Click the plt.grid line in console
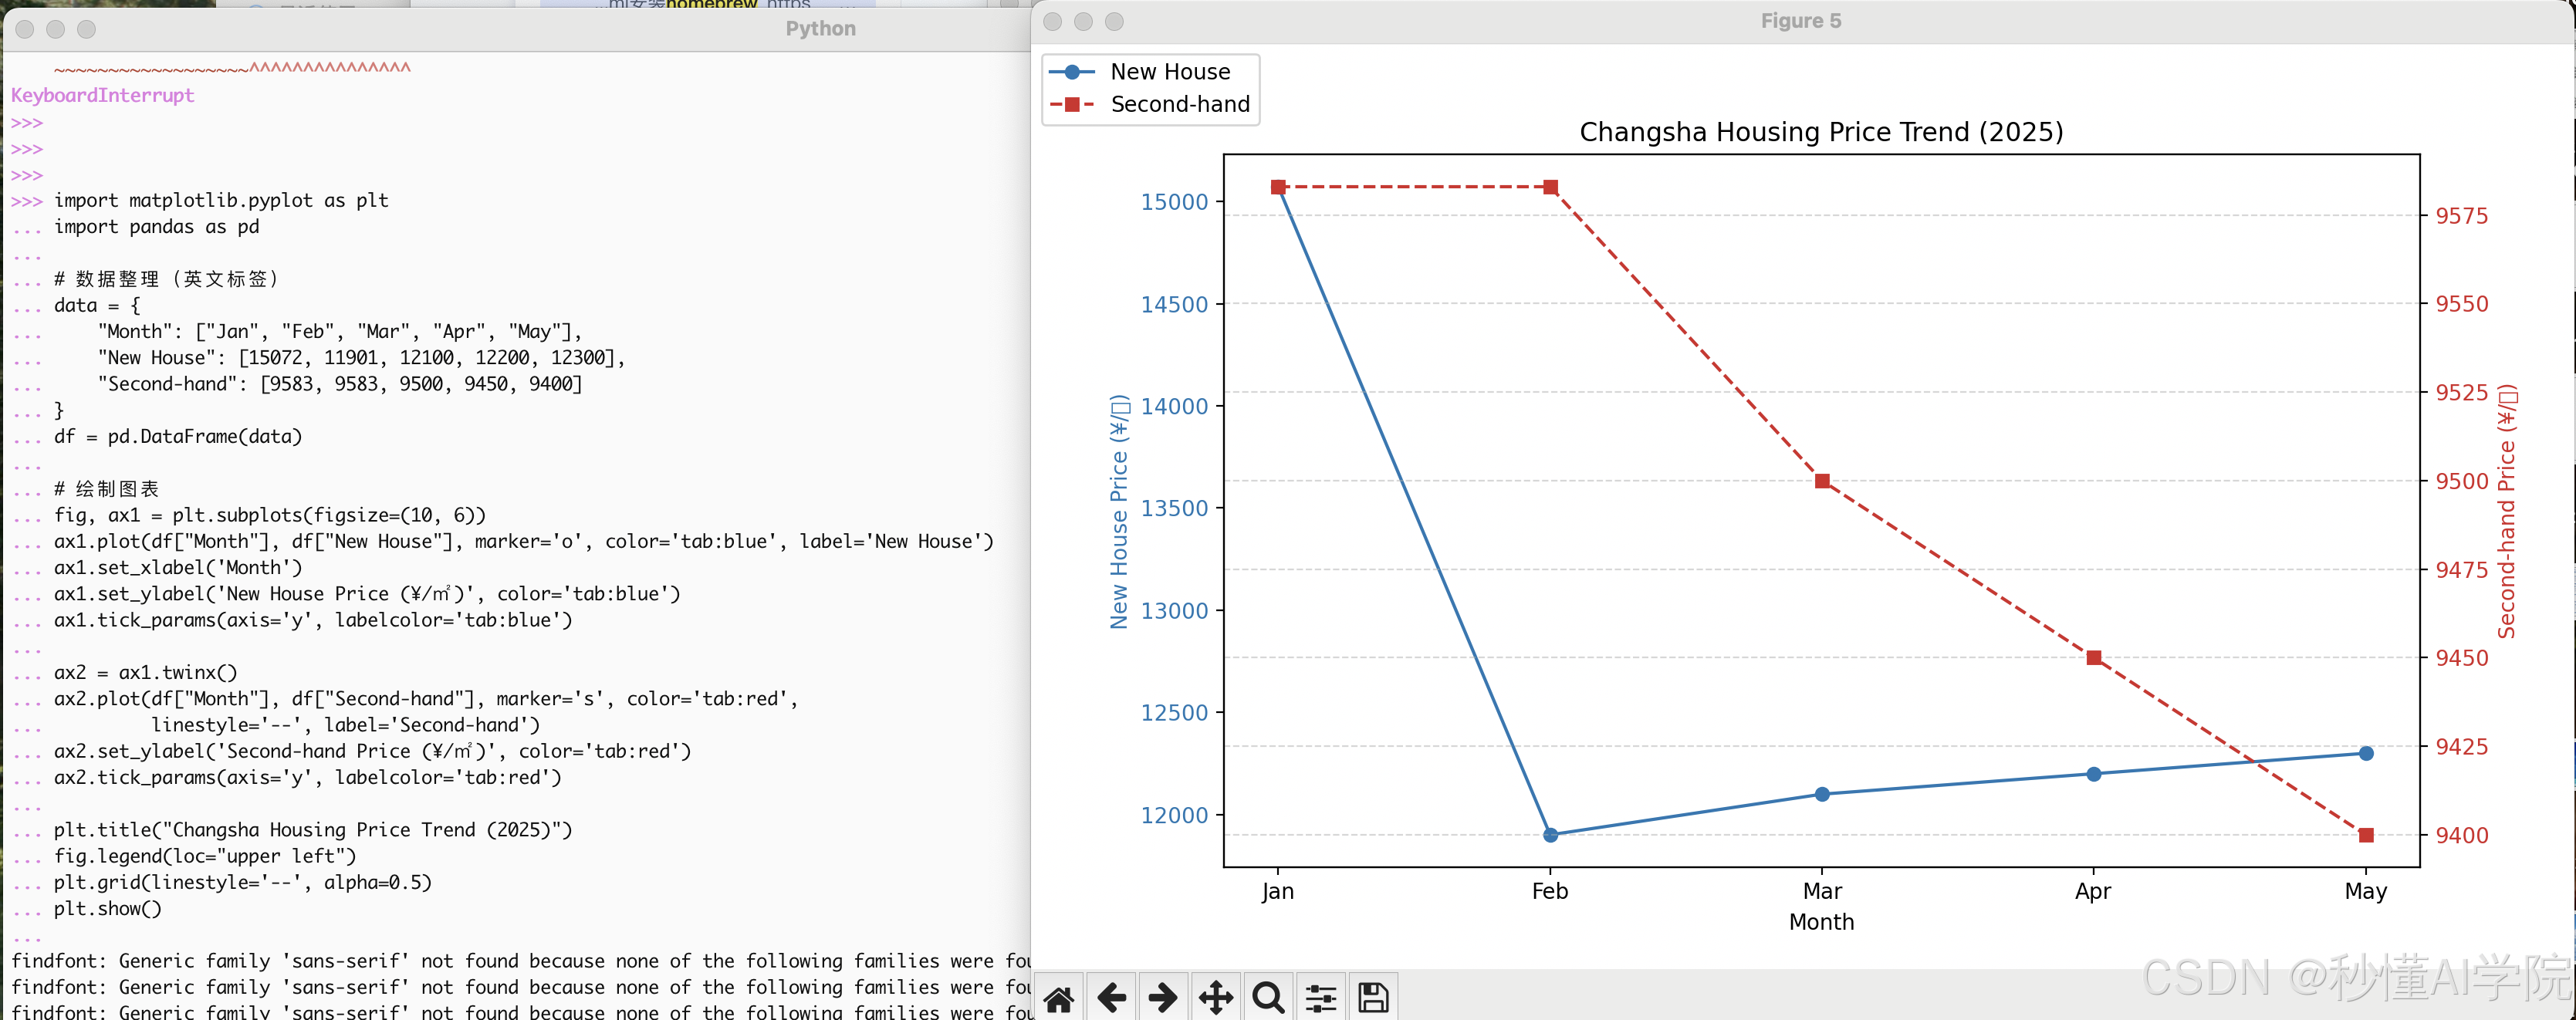This screenshot has width=2576, height=1020. pos(243,882)
